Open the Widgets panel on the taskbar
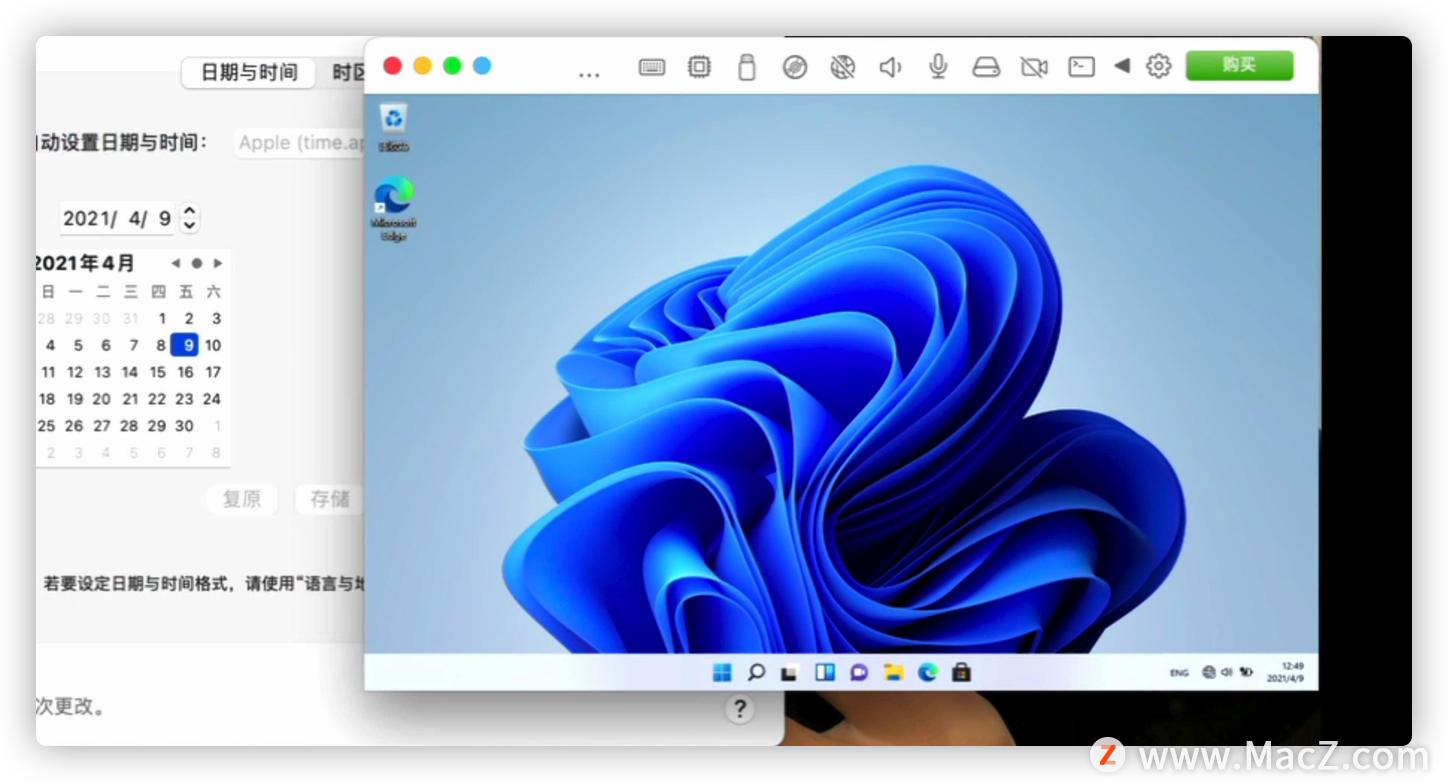 [824, 672]
